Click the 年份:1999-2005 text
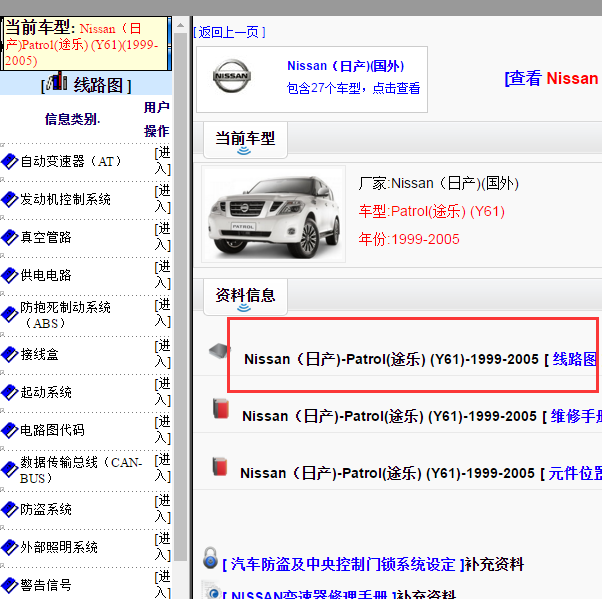Screen dimensions: 602x599 tap(409, 239)
